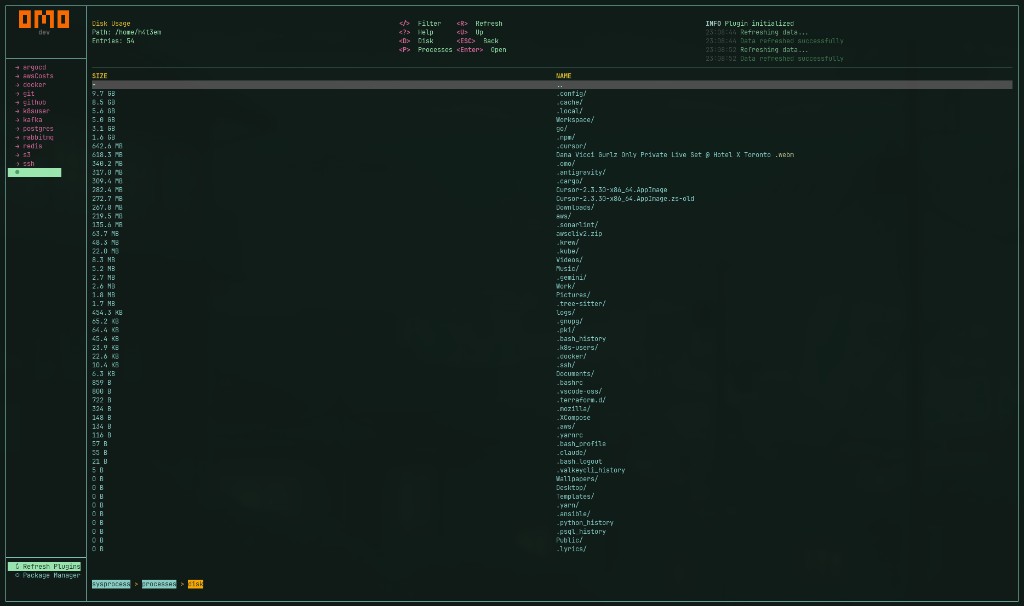Image resolution: width=1024 pixels, height=606 pixels.
Task: Click the orange OMO logo
Action: point(44,20)
